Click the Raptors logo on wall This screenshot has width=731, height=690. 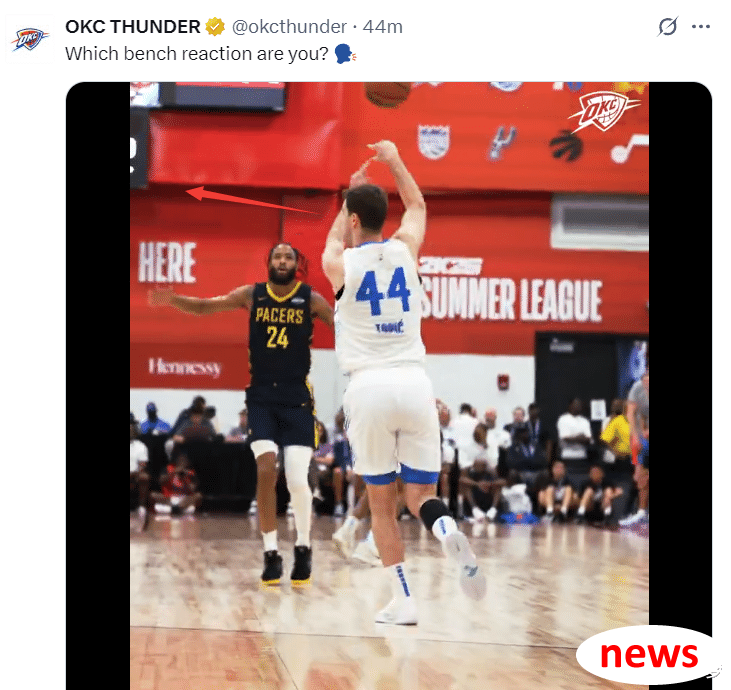point(565,145)
